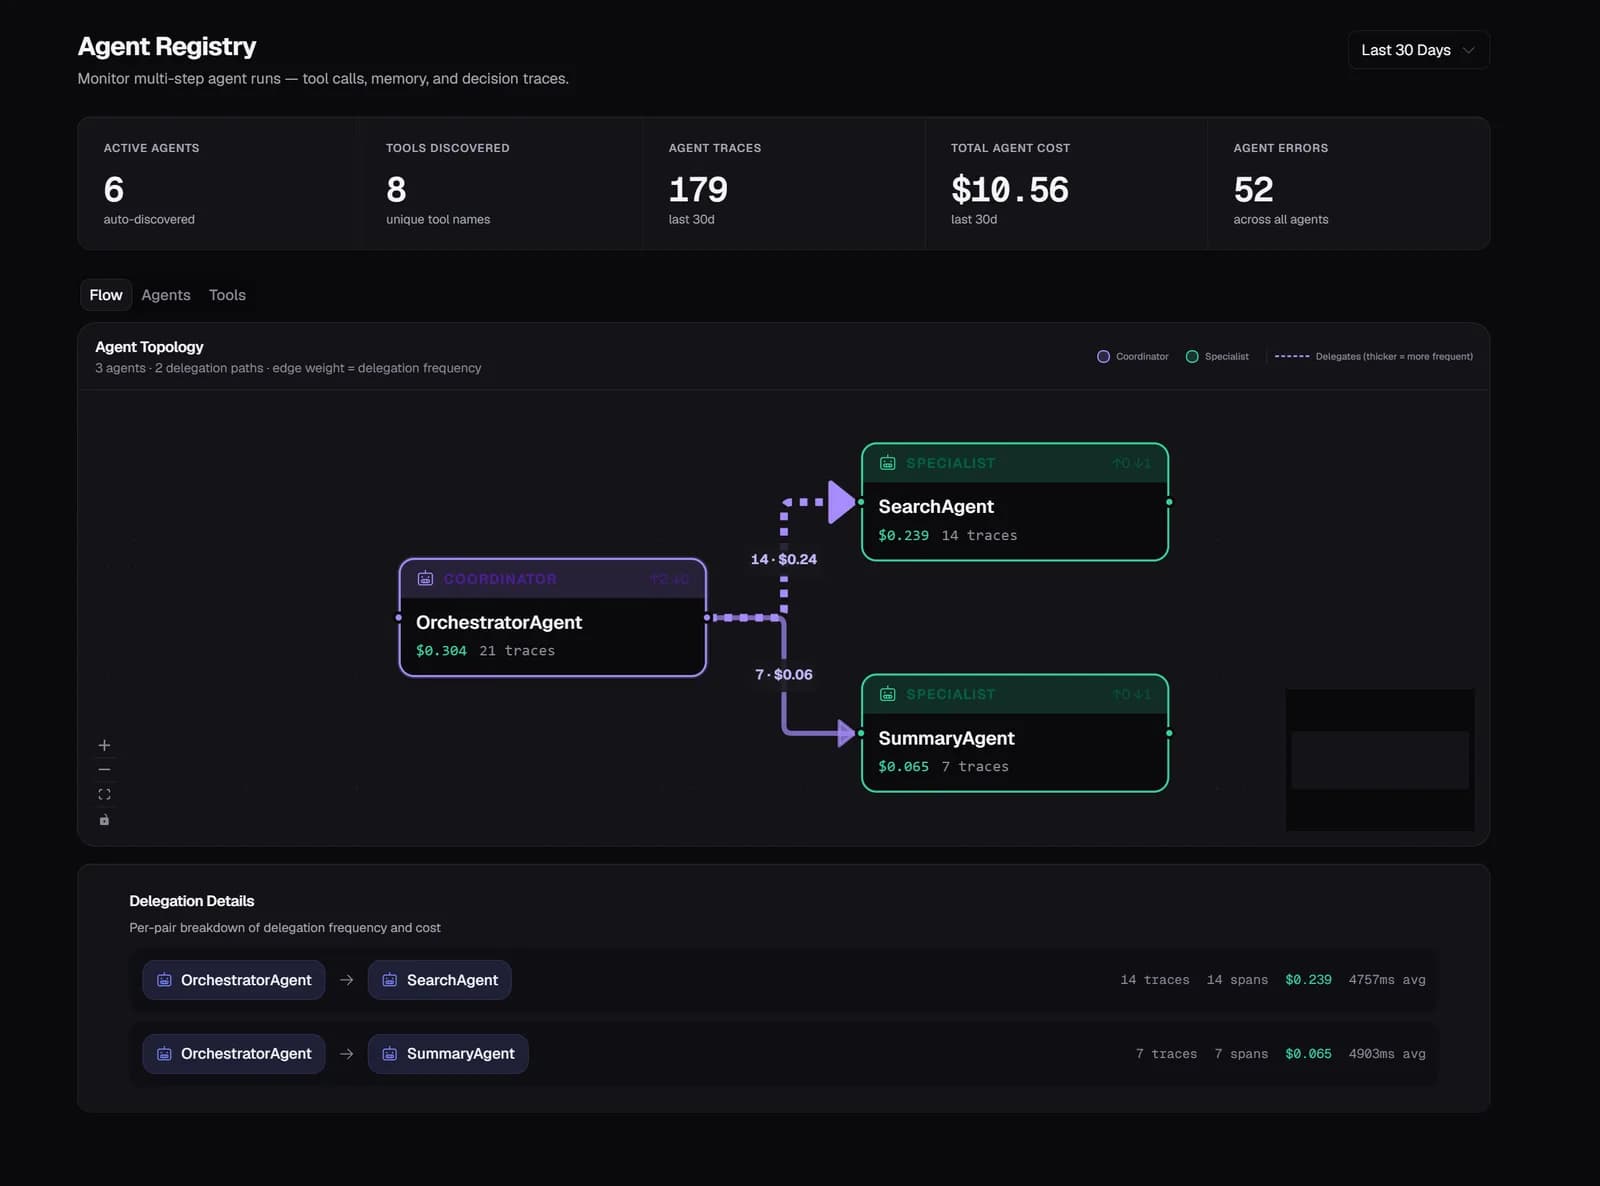Click the topology minimap

point(1380,760)
